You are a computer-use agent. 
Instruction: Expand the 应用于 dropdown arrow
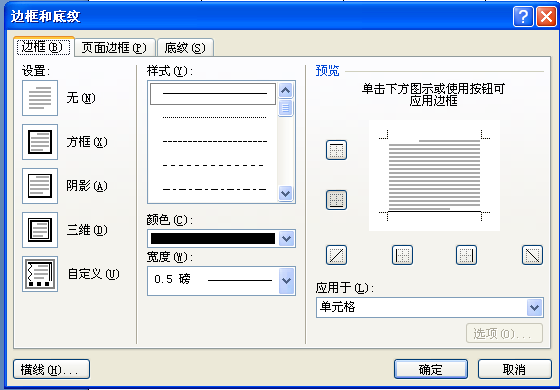pos(534,308)
